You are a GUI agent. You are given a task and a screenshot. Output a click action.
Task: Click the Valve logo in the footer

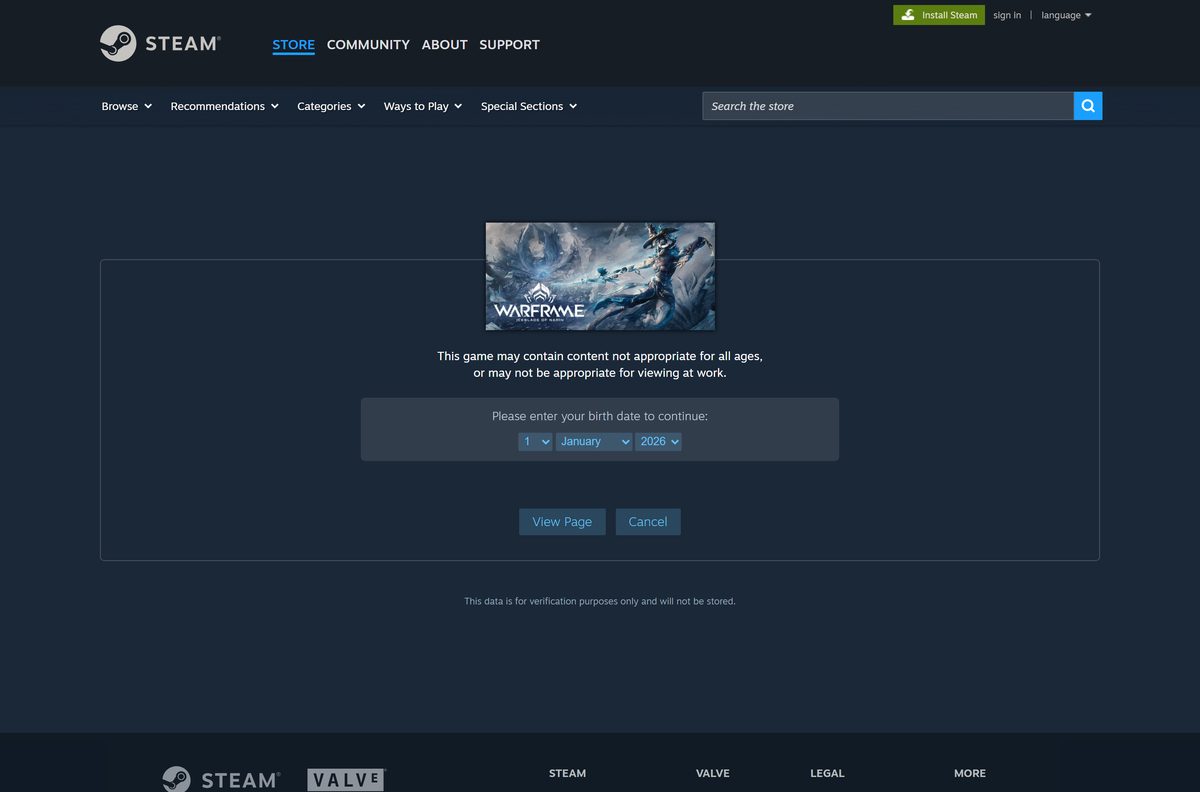tap(346, 780)
